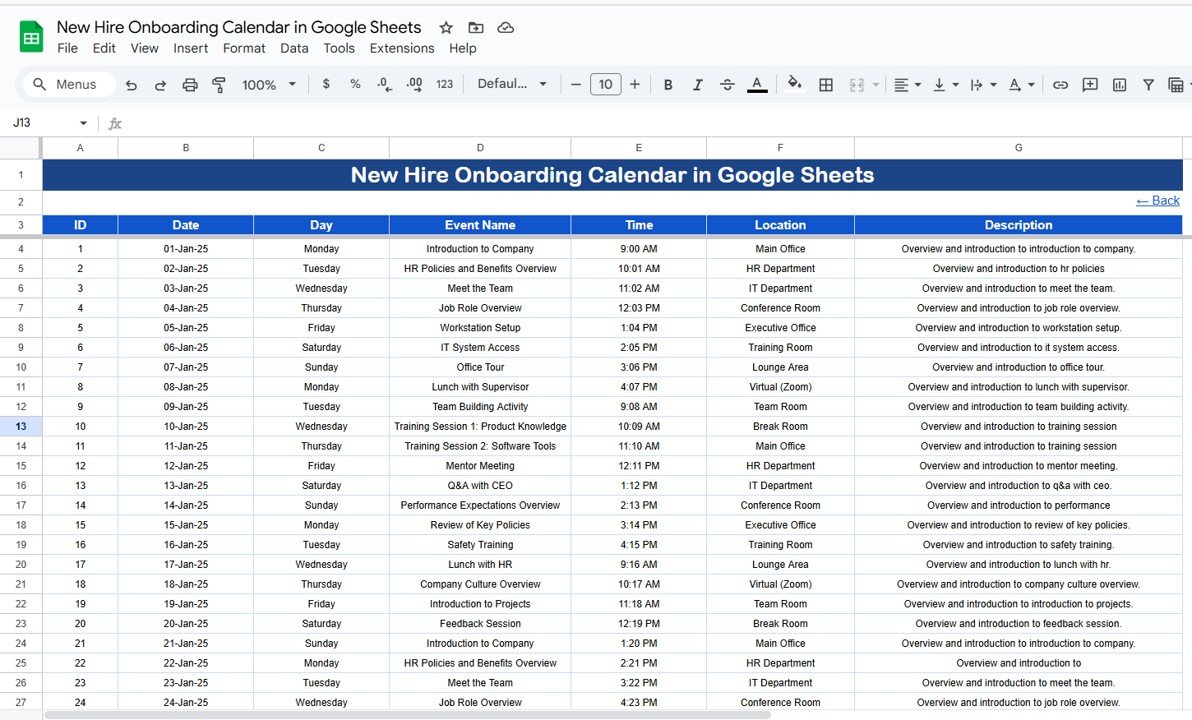1192x720 pixels.
Task: Format as currency with dollar icon
Action: [x=326, y=84]
